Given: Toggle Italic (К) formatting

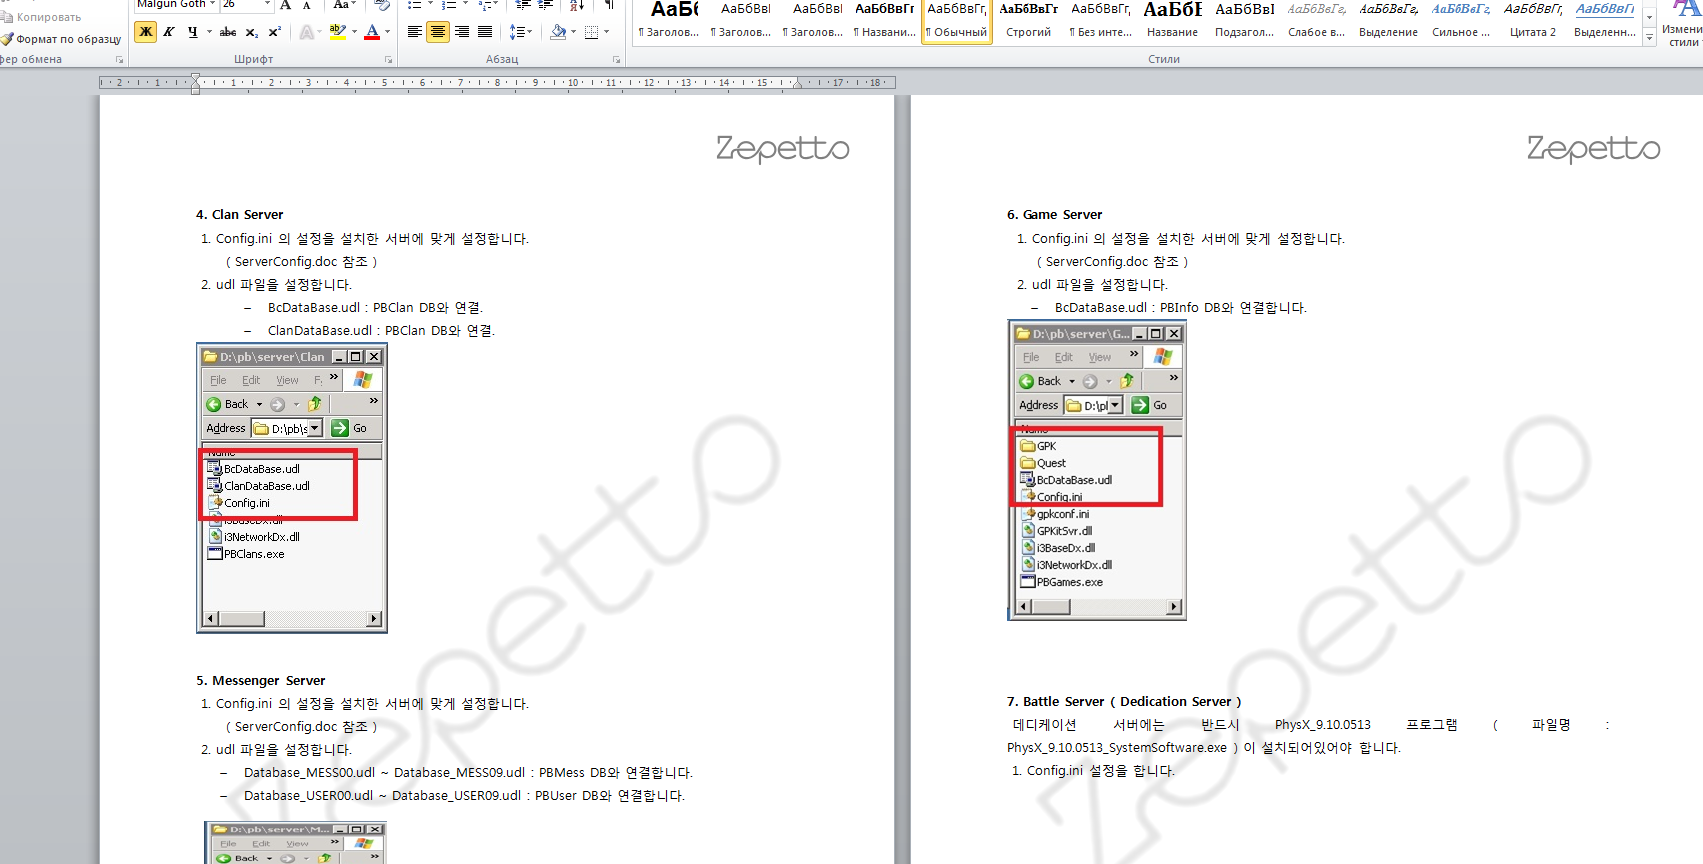Looking at the screenshot, I should tap(169, 32).
